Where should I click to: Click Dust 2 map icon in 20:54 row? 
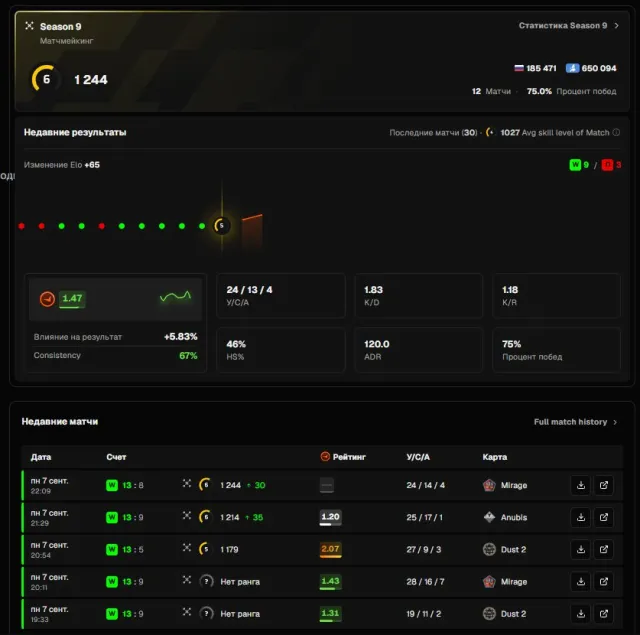click(x=489, y=550)
